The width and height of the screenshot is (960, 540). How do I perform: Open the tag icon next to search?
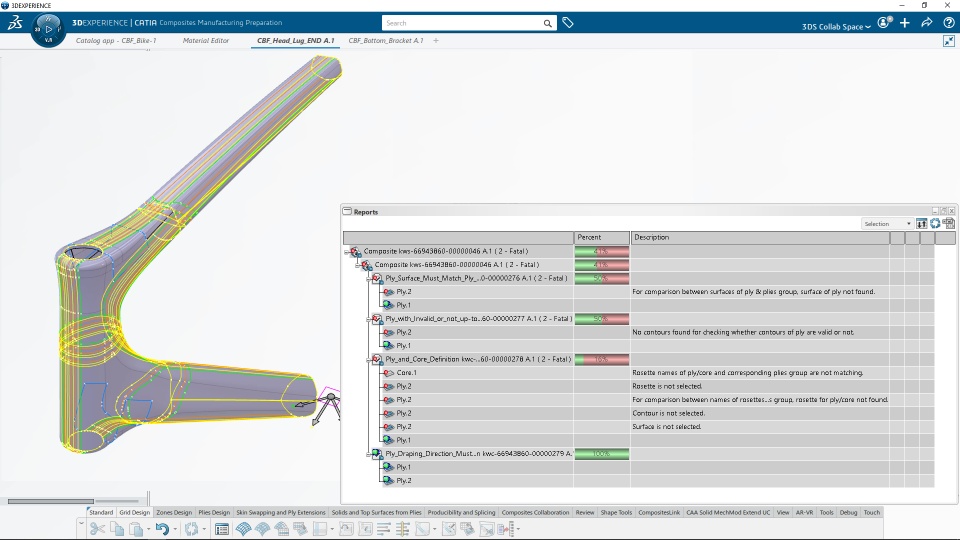(568, 23)
